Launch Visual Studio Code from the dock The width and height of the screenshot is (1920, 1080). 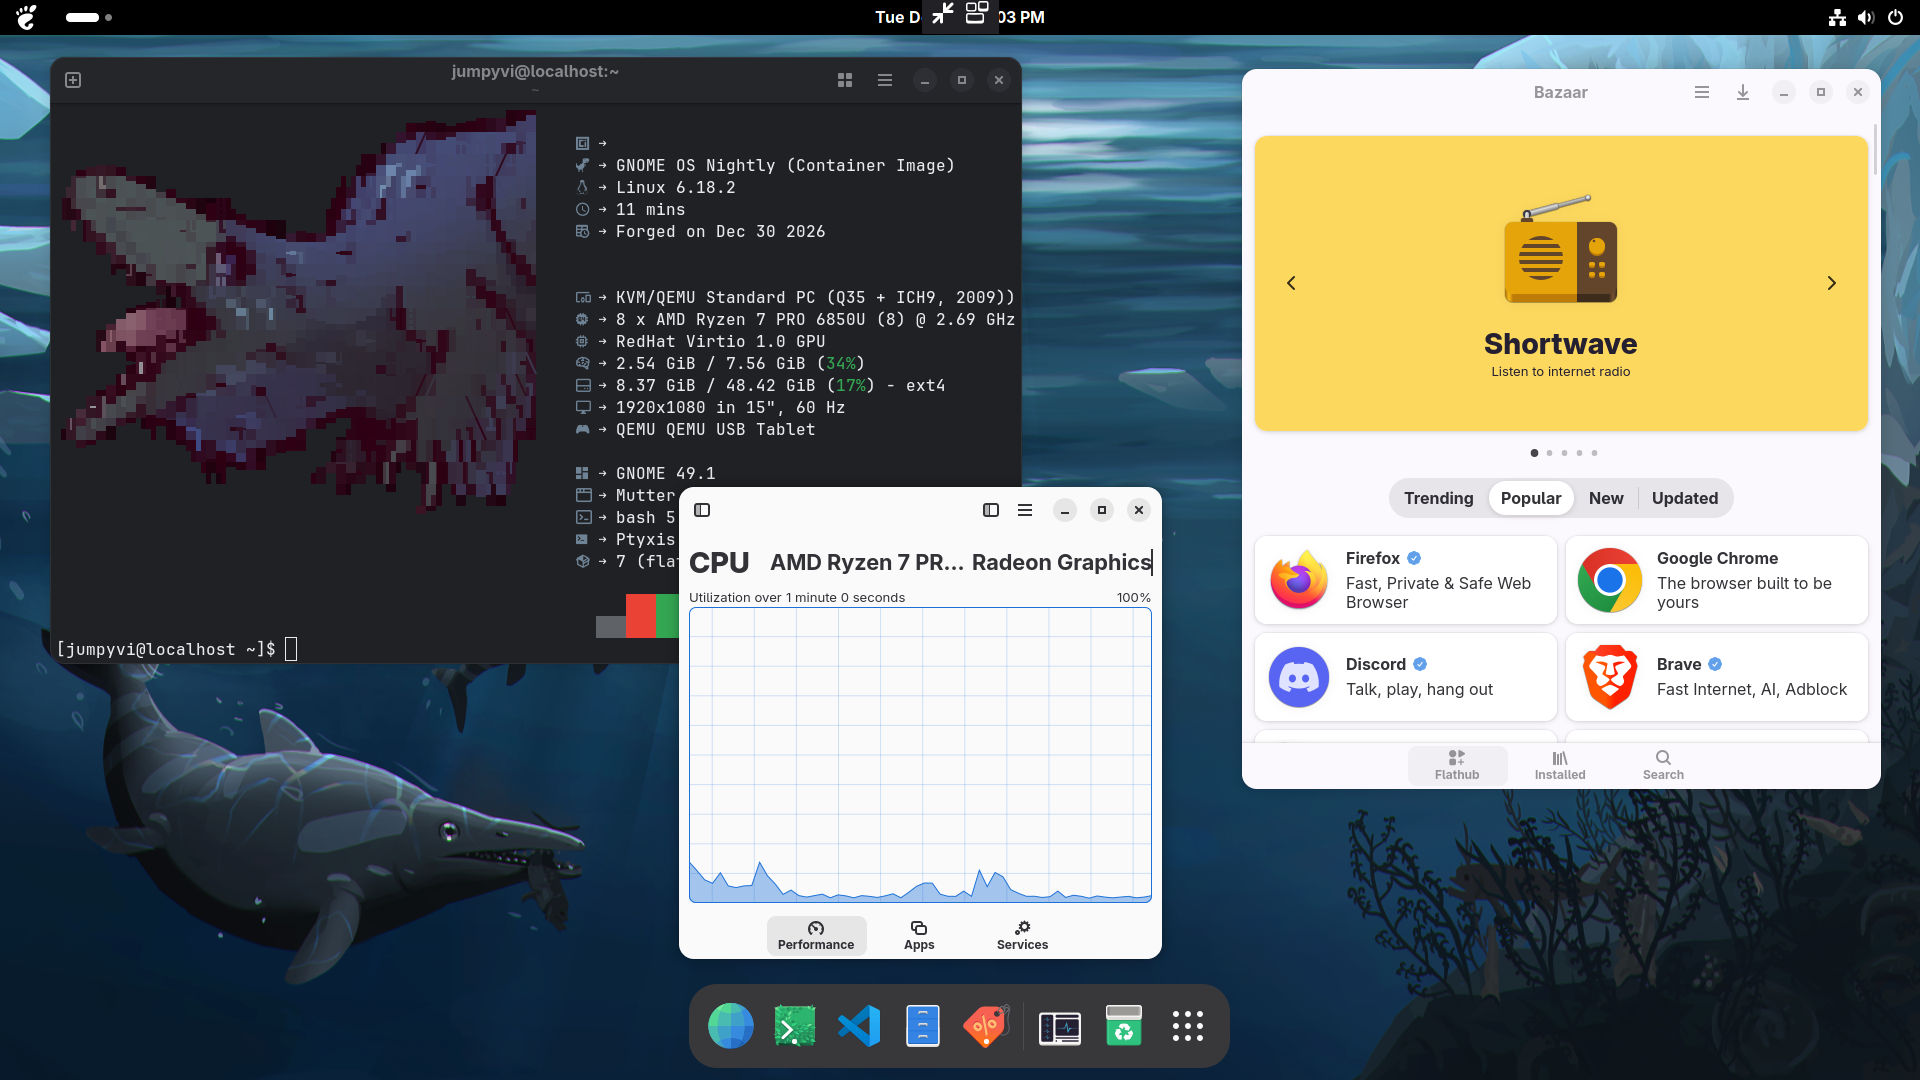859,1025
